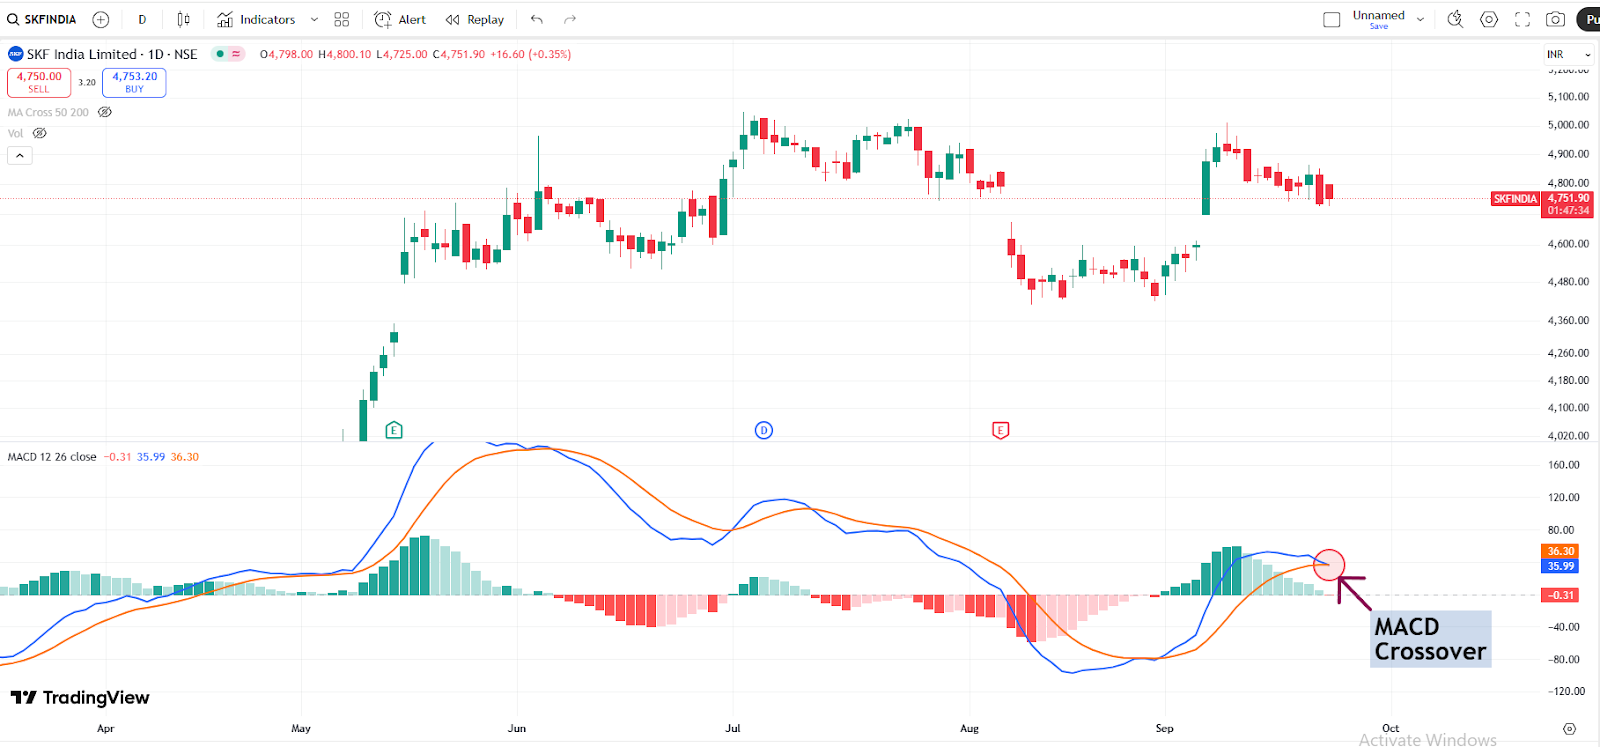Screen dimensions: 1600x747
Task: Open the INR currency dropdown
Action: (x=1568, y=54)
